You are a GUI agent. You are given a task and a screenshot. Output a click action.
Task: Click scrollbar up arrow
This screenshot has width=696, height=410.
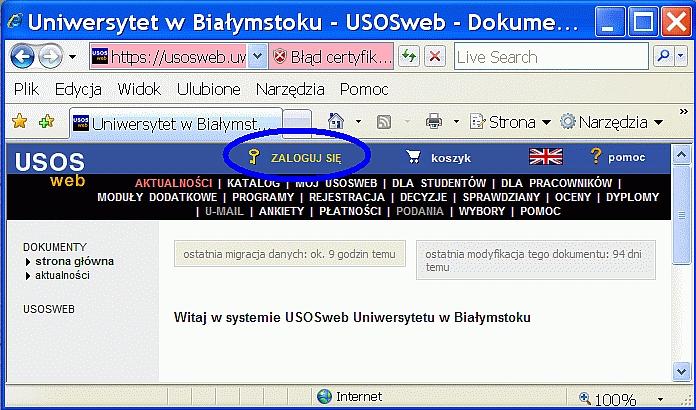681,156
